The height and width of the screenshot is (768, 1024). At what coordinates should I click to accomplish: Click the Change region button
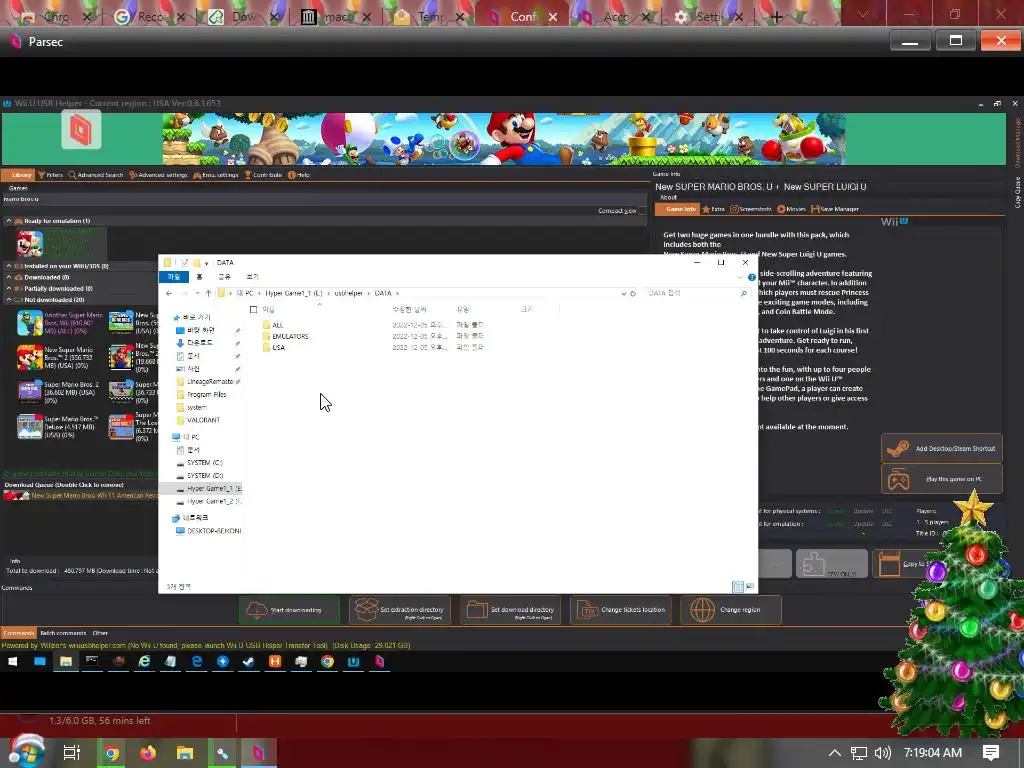coord(731,610)
